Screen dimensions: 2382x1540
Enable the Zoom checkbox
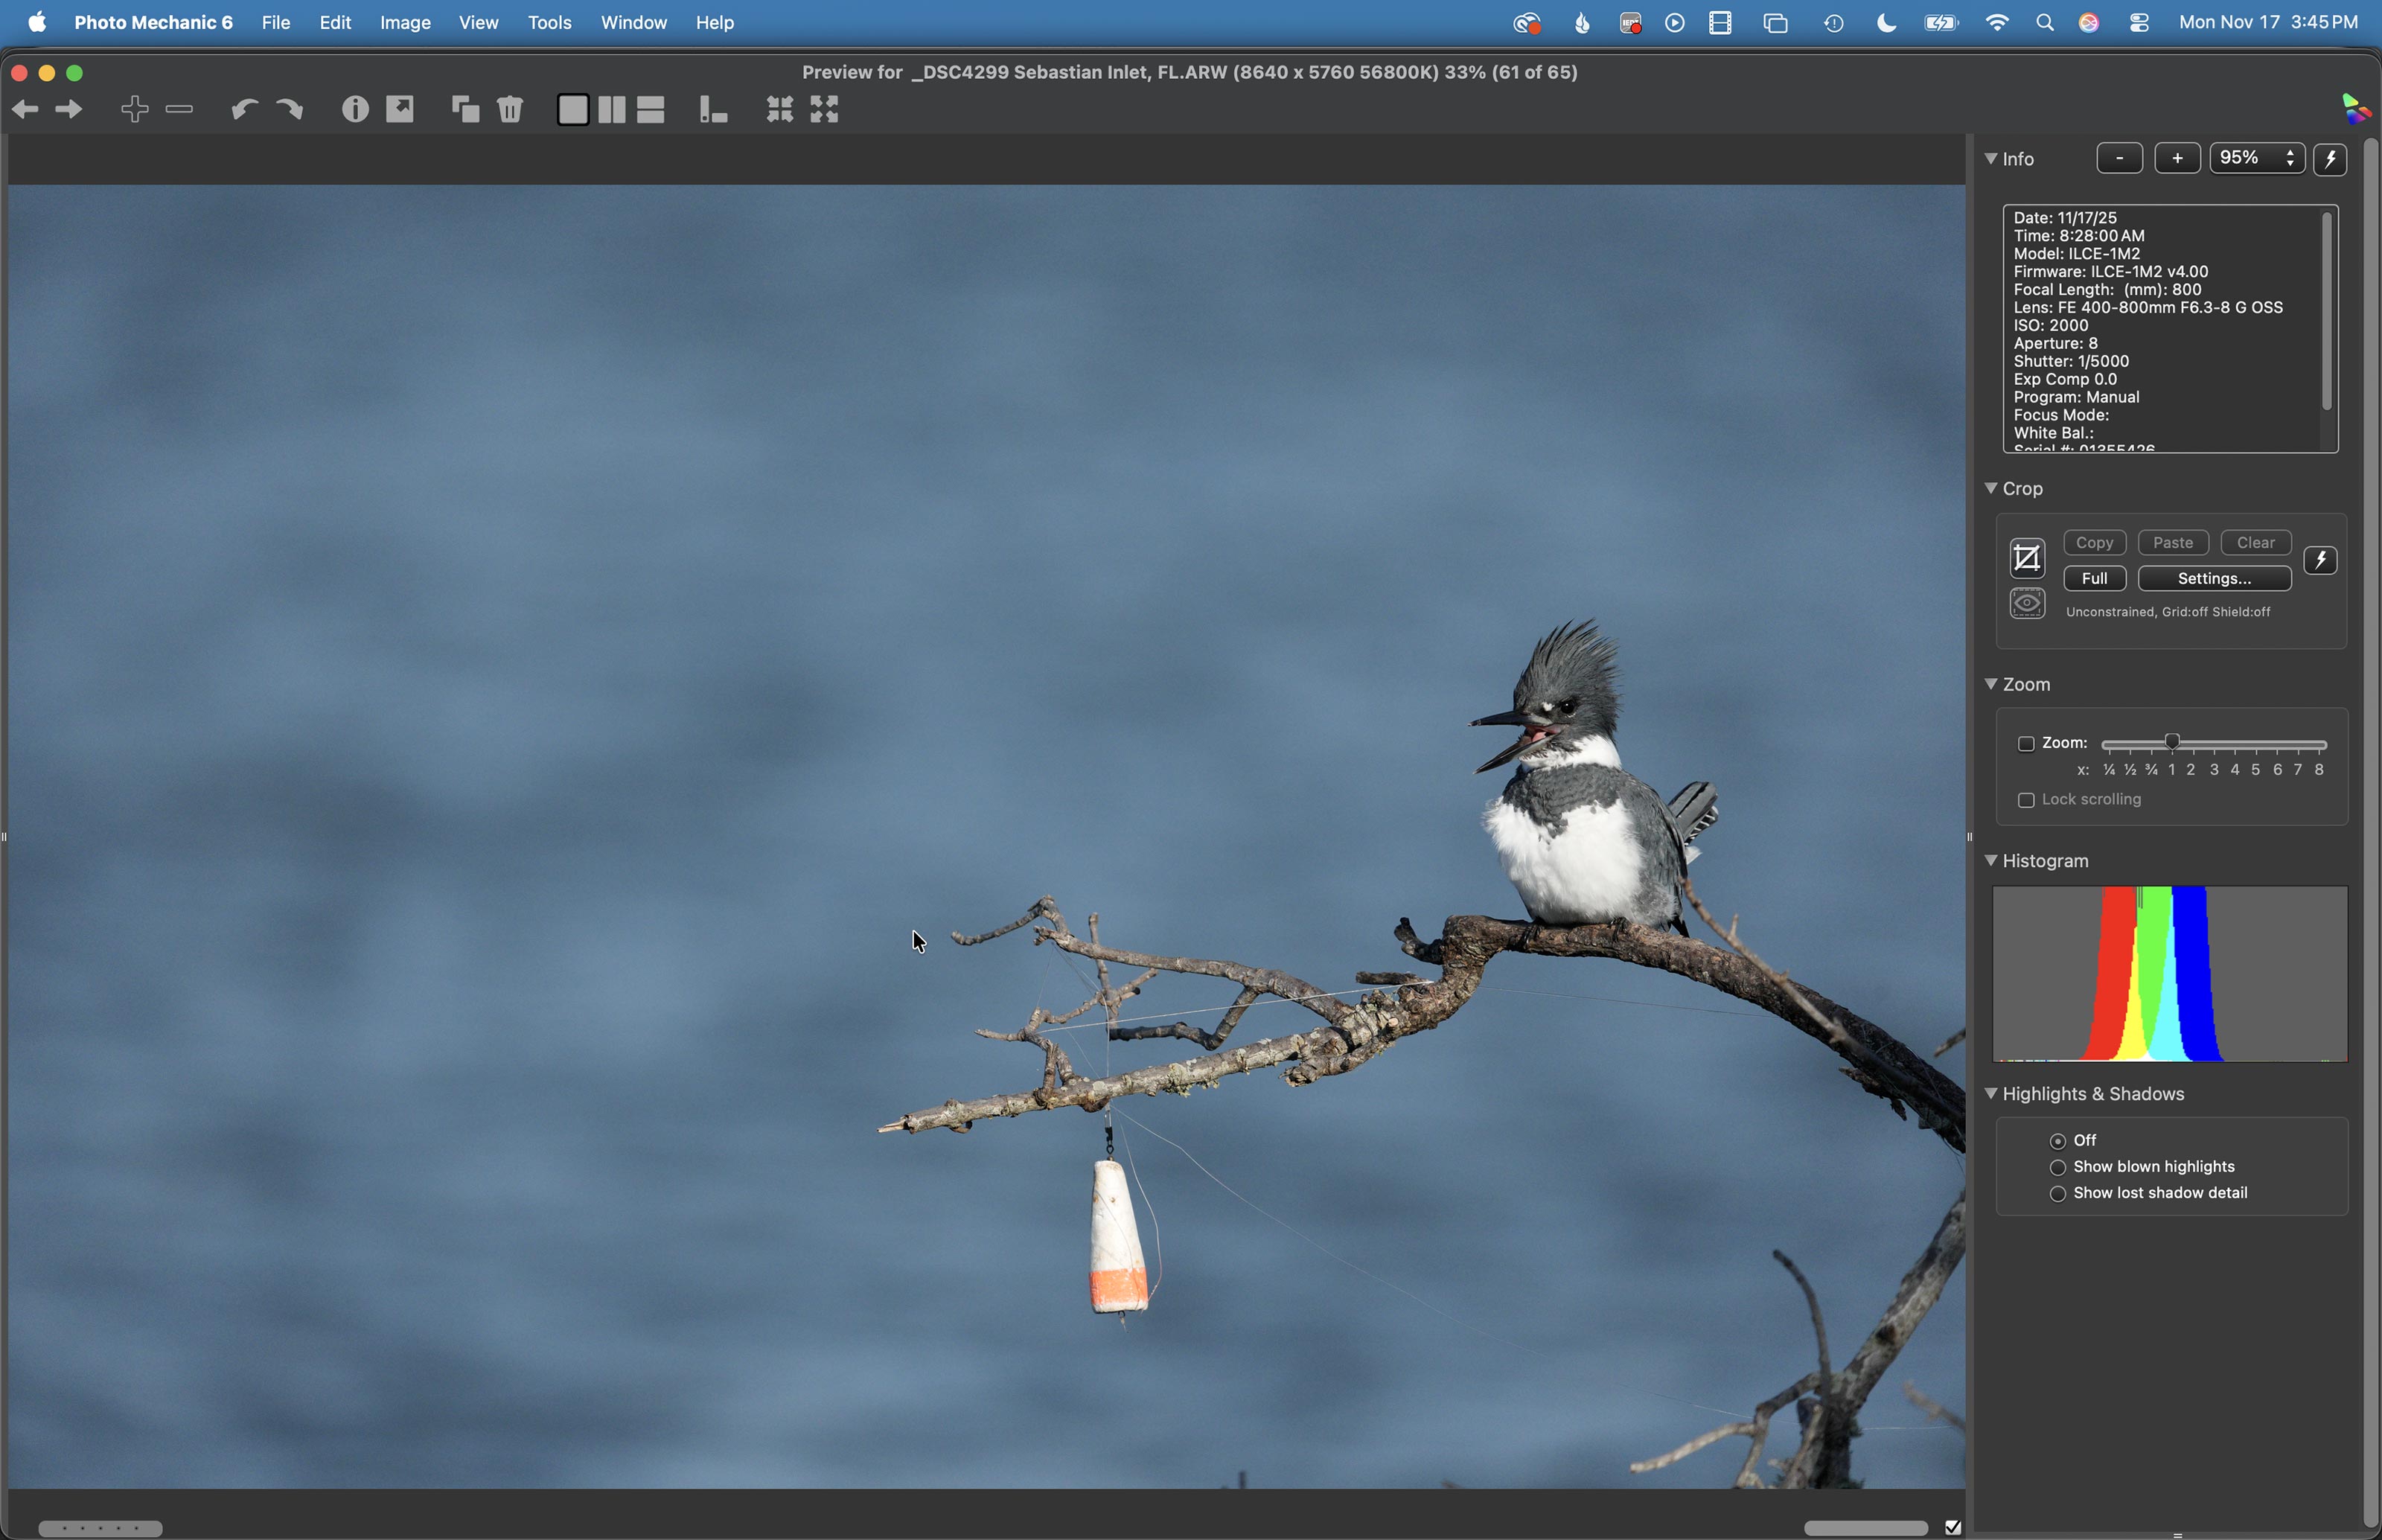(x=2026, y=744)
